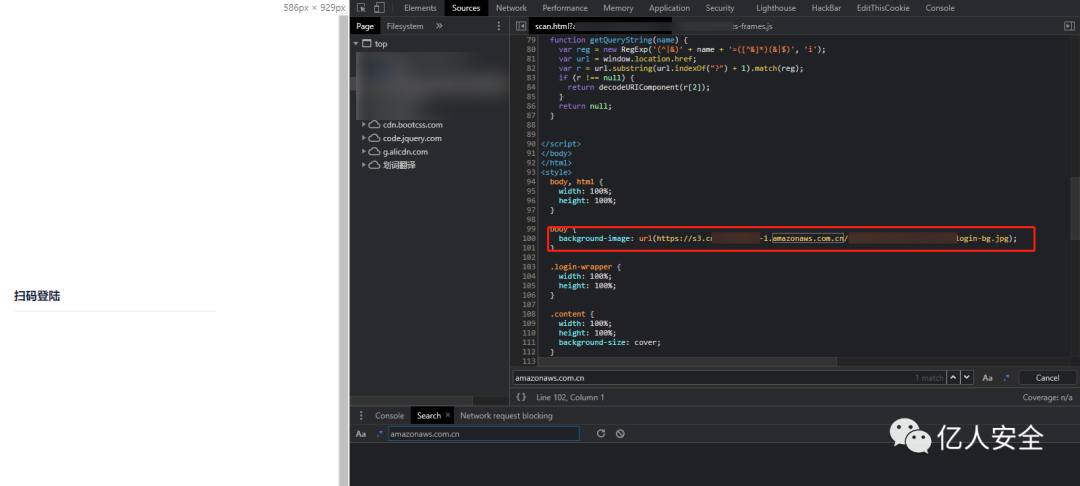The height and width of the screenshot is (486, 1080).
Task: Expand the code.jquery.com node
Action: click(364, 138)
